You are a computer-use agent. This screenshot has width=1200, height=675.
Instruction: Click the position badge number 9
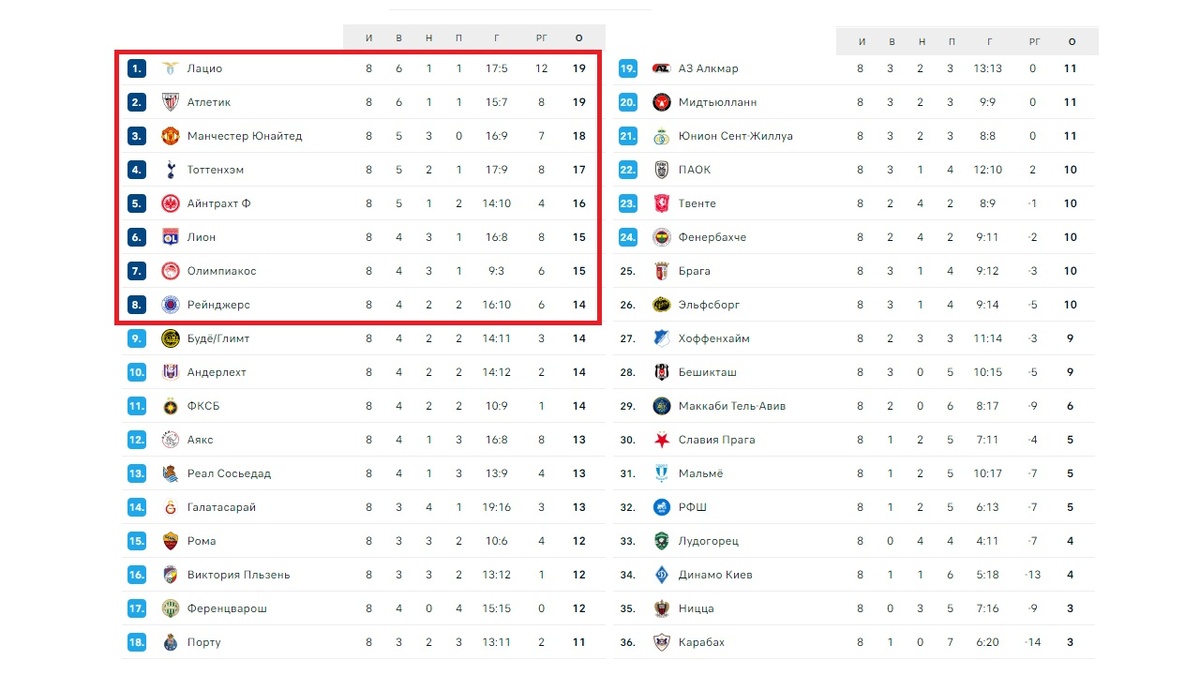point(137,338)
